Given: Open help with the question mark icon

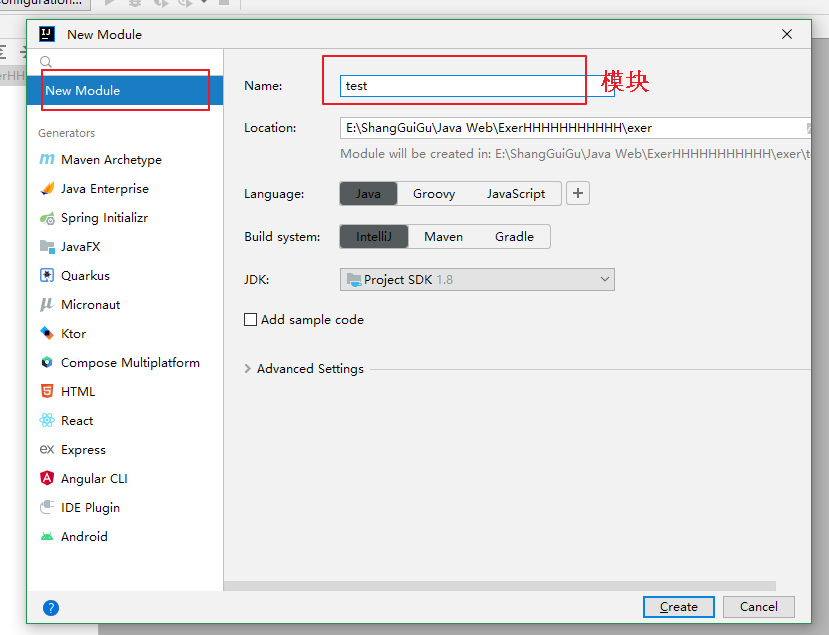Looking at the screenshot, I should tap(51, 608).
